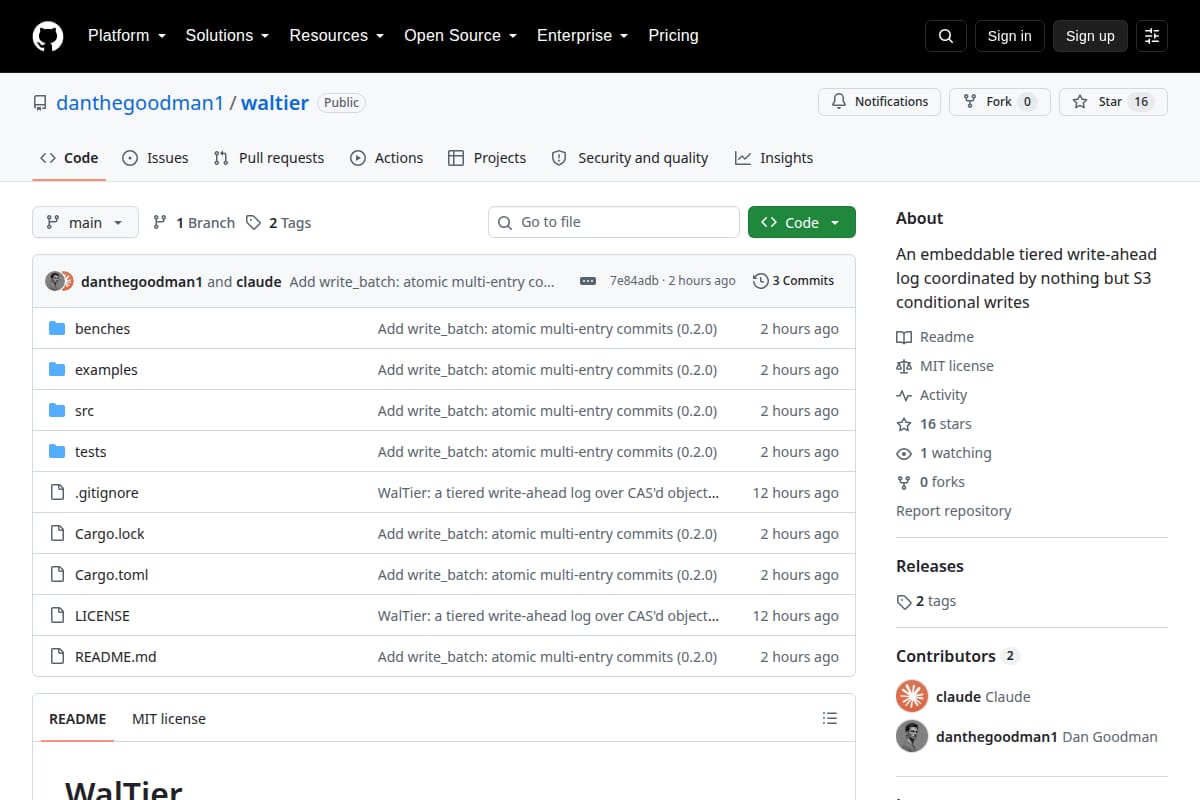Click the benches folder icon
Viewport: 1200px width, 800px height.
pyautogui.click(x=57, y=329)
